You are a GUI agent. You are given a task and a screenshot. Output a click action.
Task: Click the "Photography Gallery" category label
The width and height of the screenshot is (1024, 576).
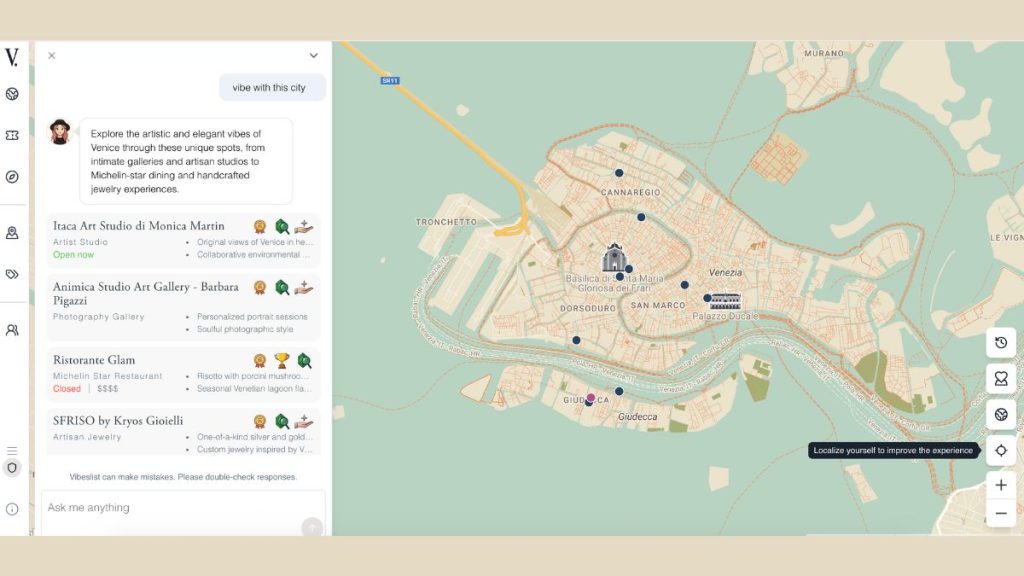click(99, 317)
